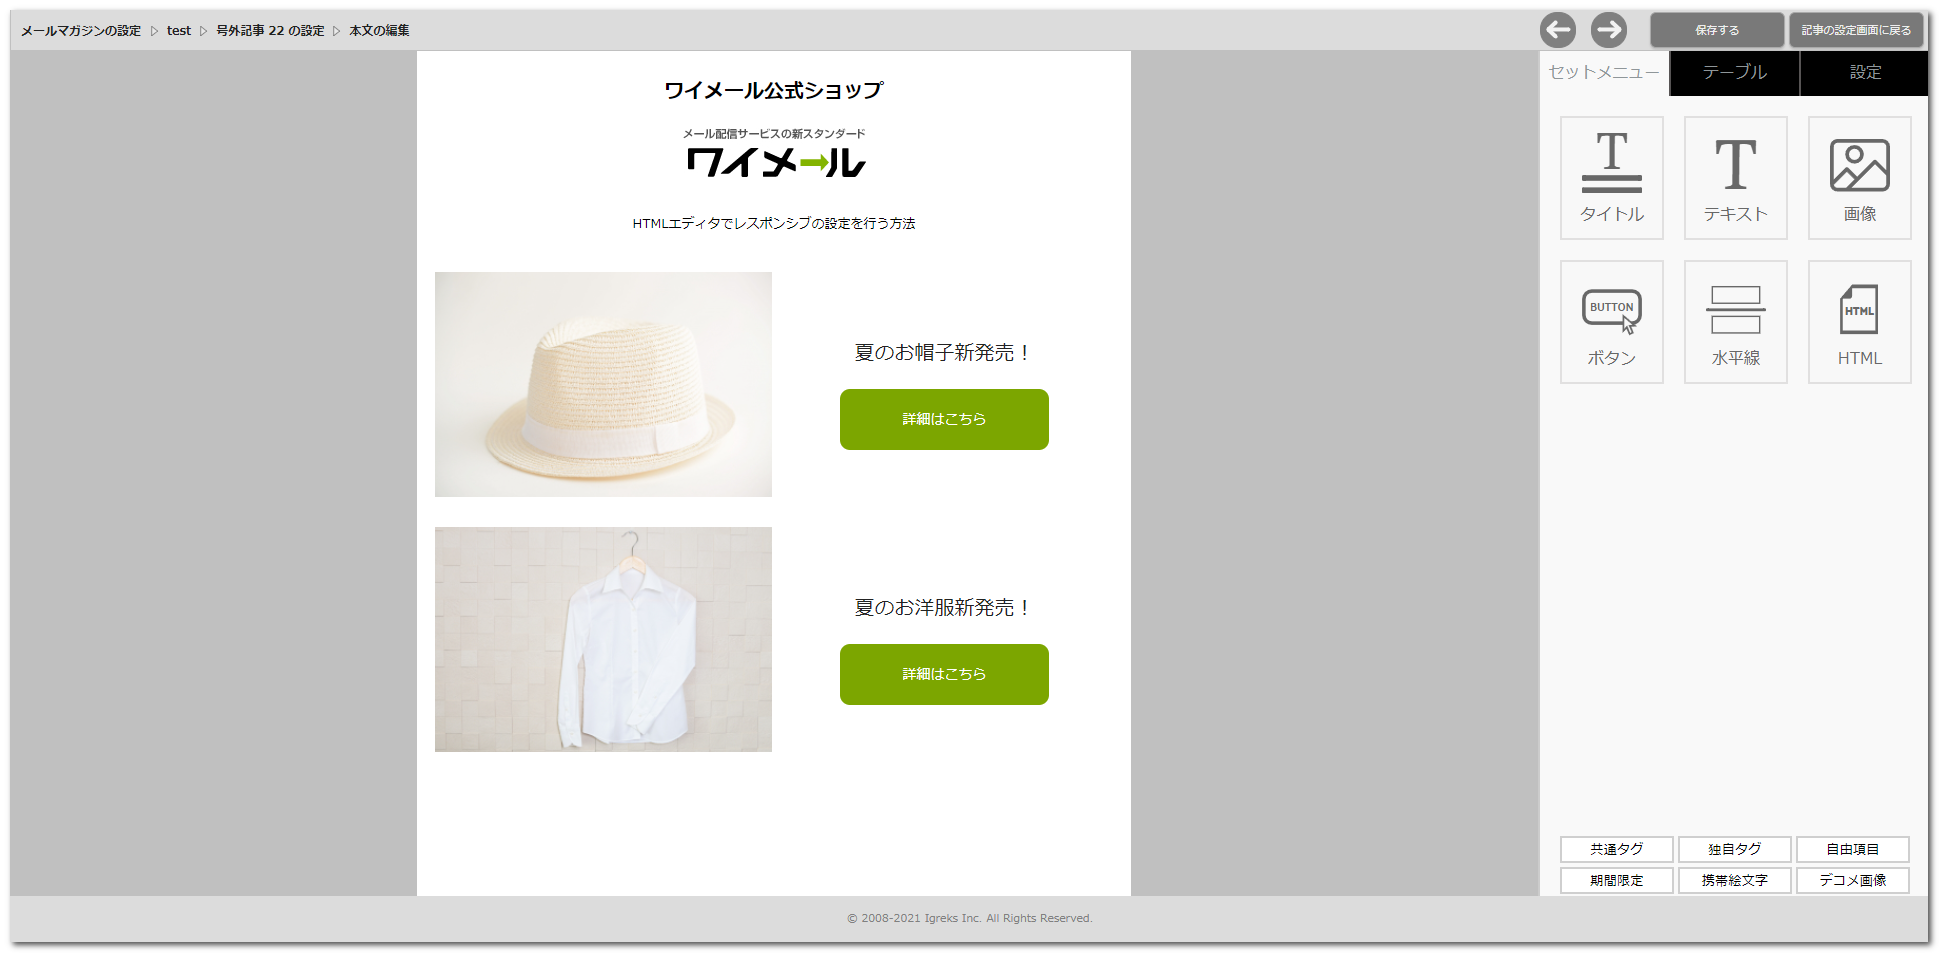Select the HTML block icon
The height and width of the screenshot is (953, 1939).
click(1859, 322)
